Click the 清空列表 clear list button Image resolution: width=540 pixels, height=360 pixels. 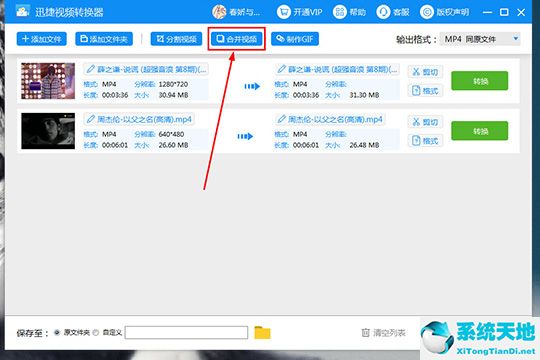[383, 333]
